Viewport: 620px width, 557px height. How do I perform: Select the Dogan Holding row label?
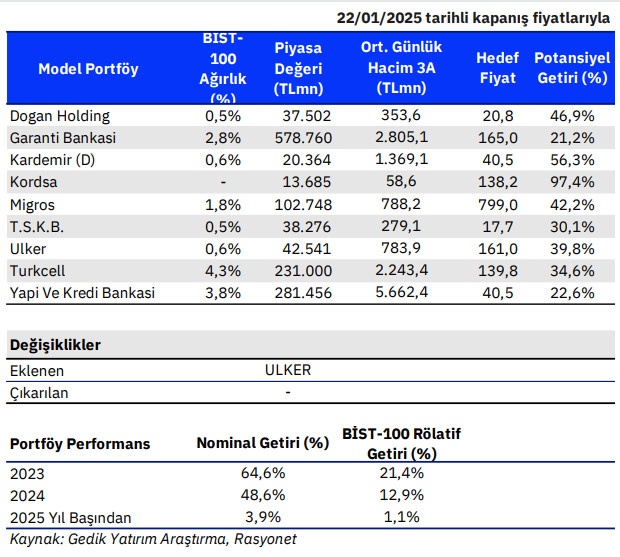pyautogui.click(x=59, y=116)
